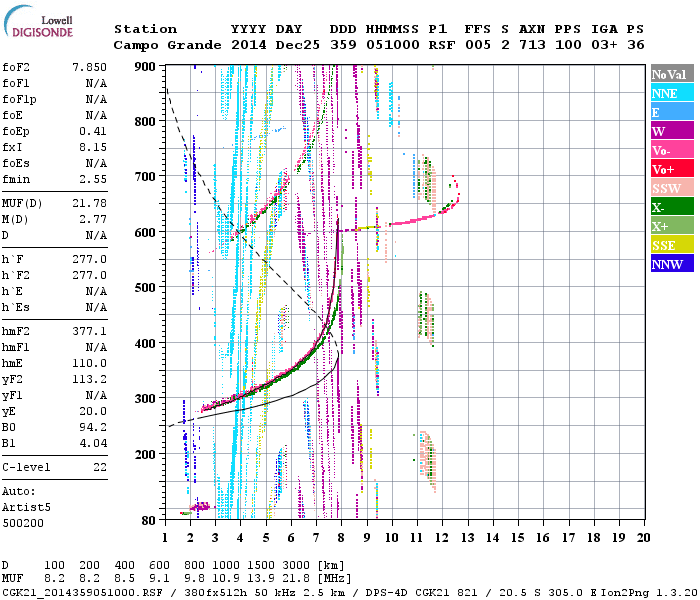
Task: Select the NNE cyan legend swatch
Action: [x=672, y=93]
